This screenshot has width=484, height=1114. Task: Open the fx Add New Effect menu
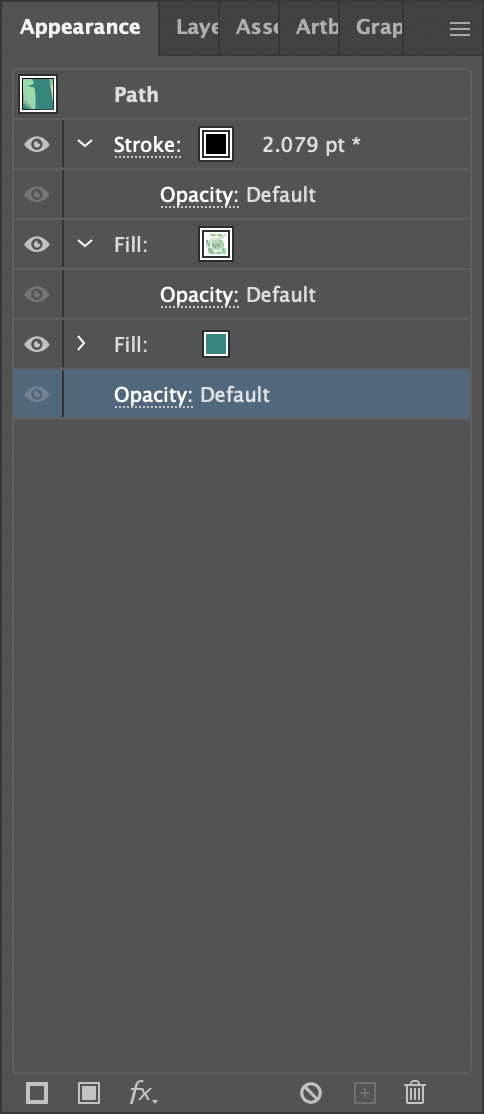click(x=143, y=1092)
